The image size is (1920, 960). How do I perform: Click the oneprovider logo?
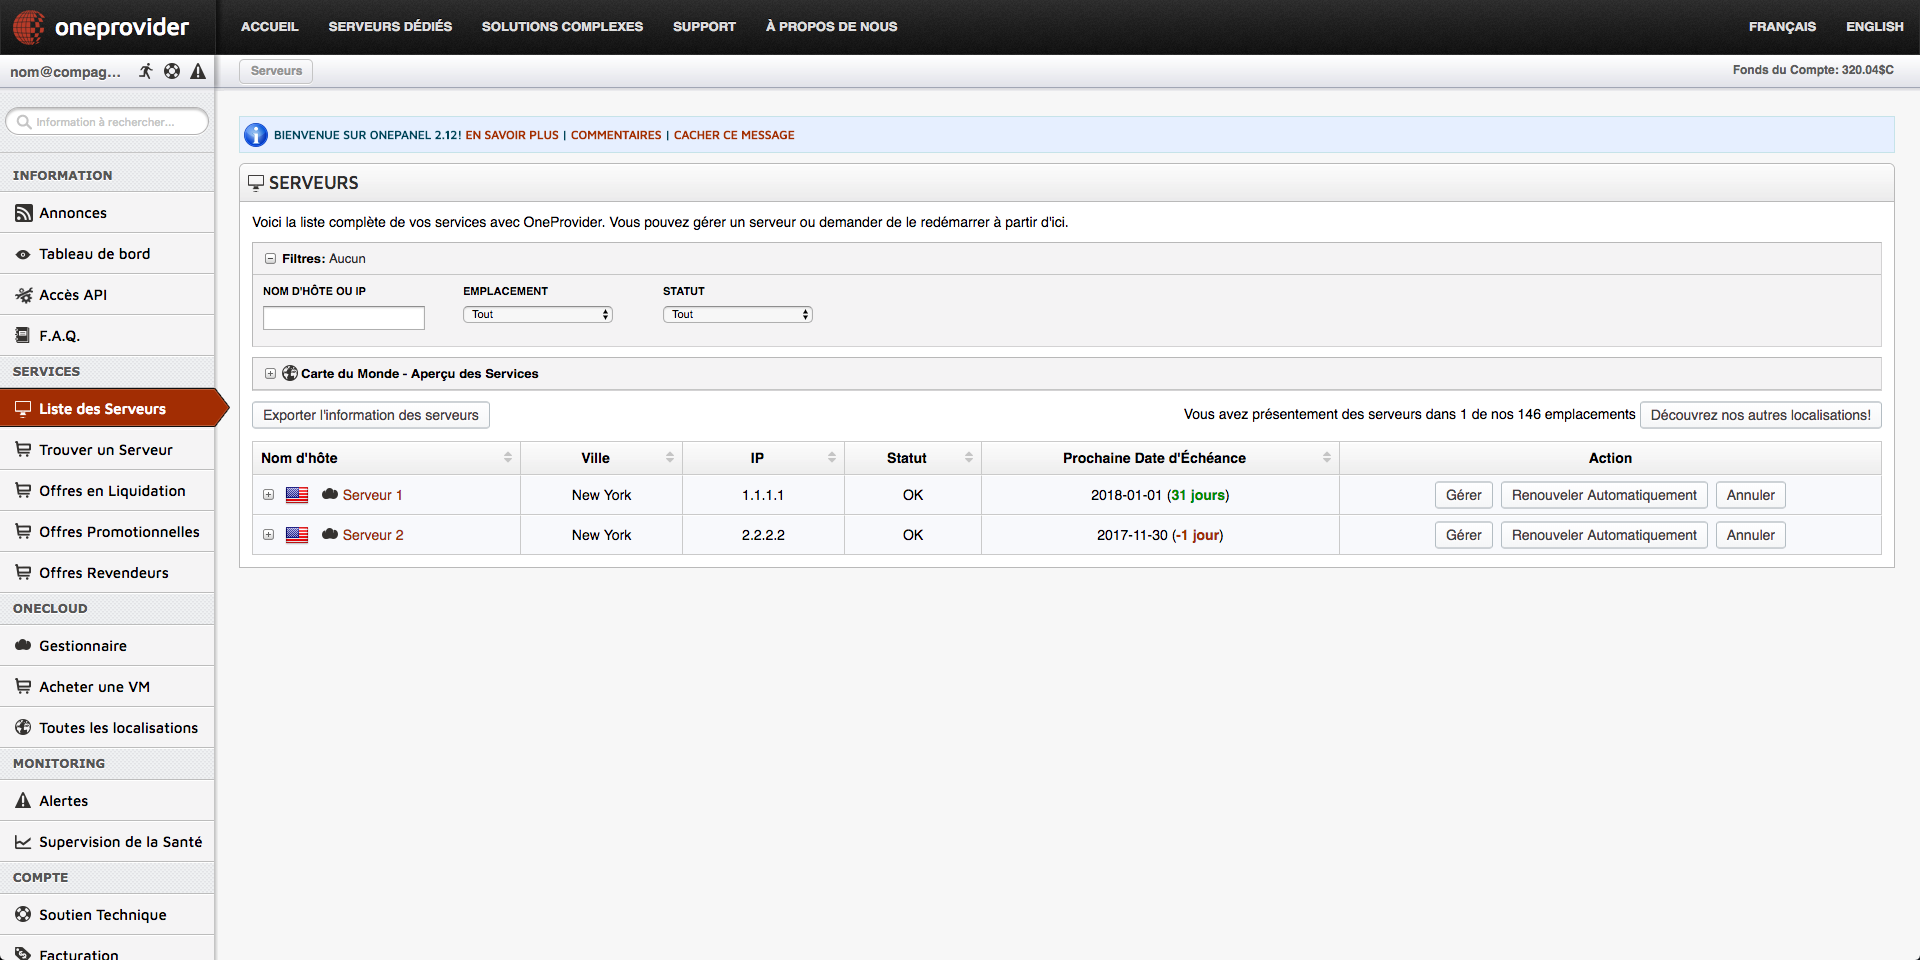pos(101,27)
